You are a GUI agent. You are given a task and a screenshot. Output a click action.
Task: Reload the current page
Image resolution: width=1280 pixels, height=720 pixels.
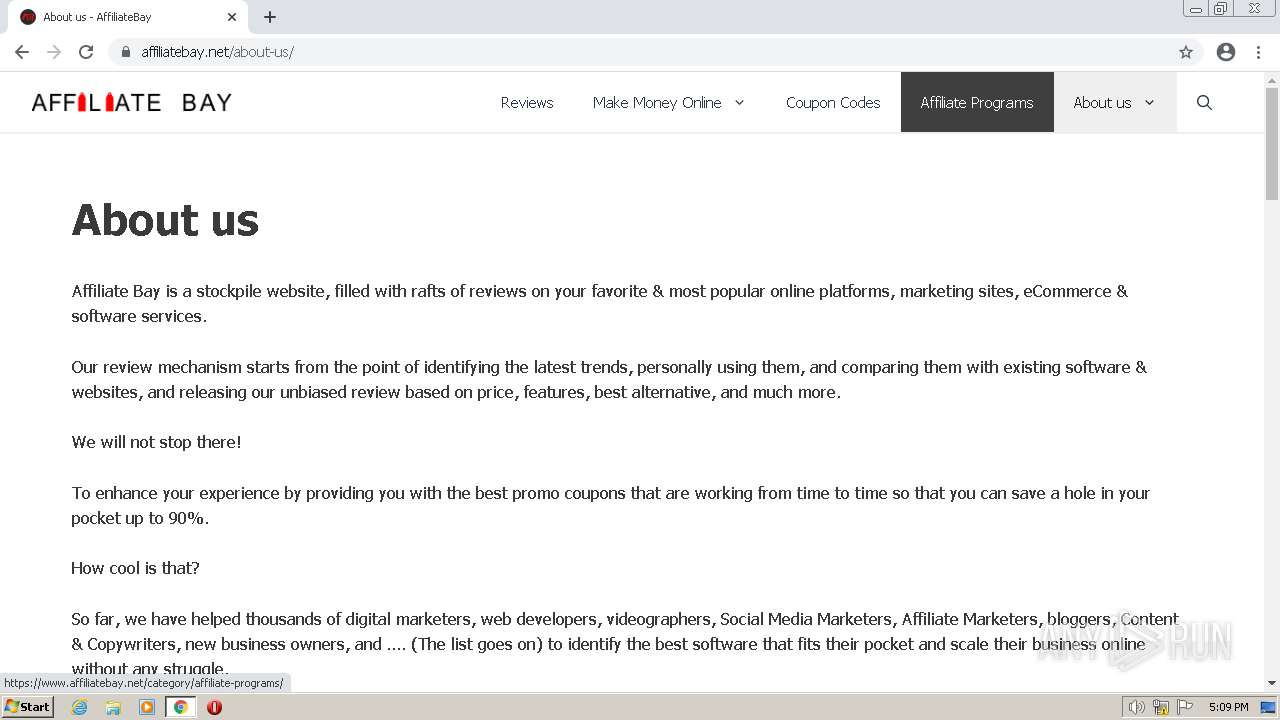86,52
